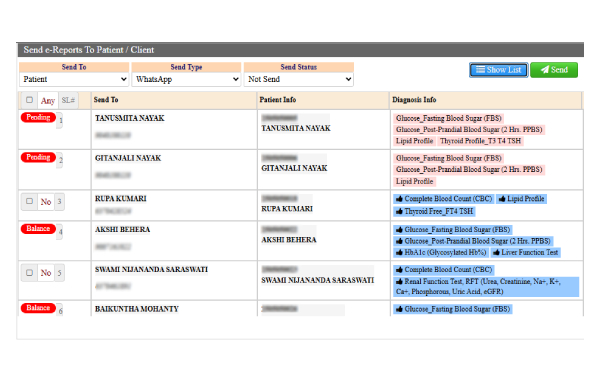Select GITANJALI NAYAK's Glucose_Fasting Blood Sugar tag
The height and width of the screenshot is (381, 600).
pos(448,158)
